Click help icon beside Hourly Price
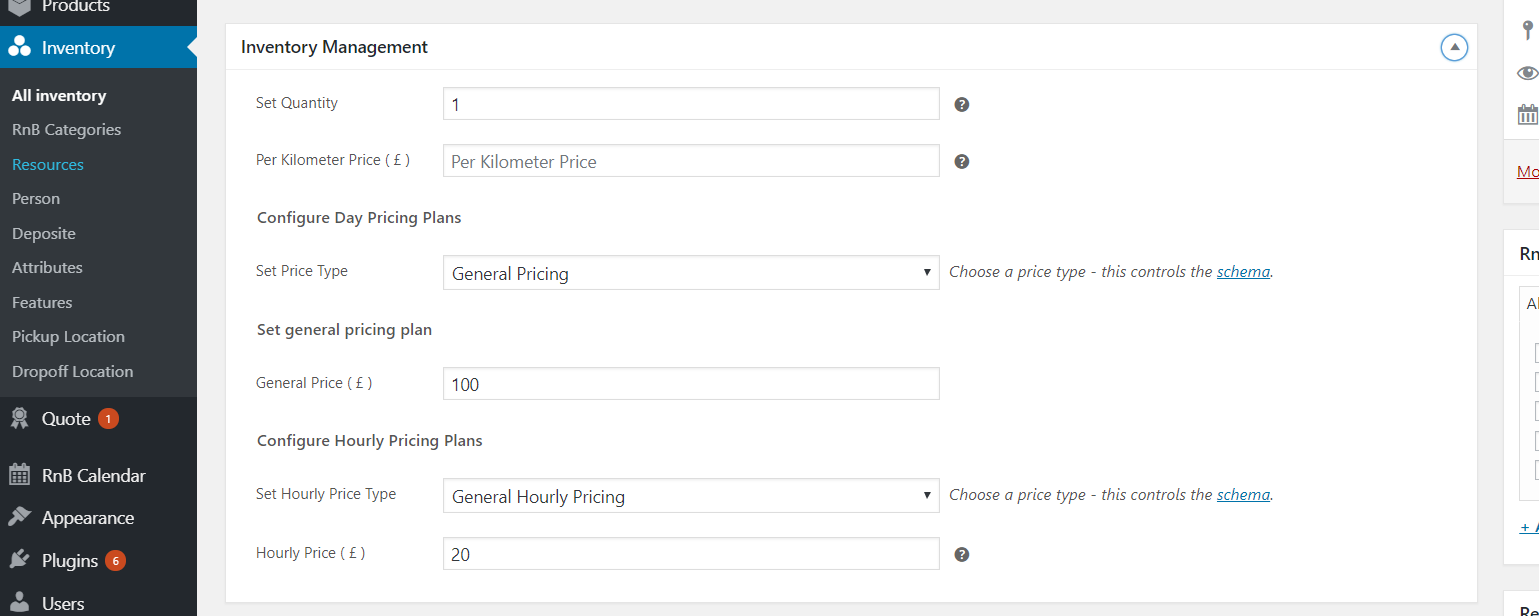1539x616 pixels. pos(962,554)
